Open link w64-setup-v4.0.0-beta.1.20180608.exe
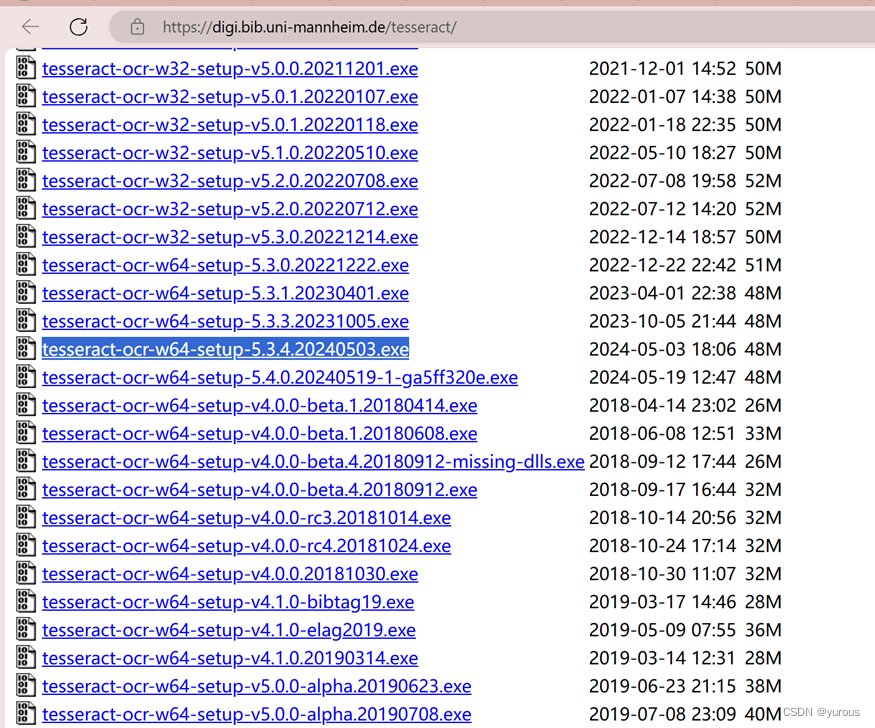 259,433
